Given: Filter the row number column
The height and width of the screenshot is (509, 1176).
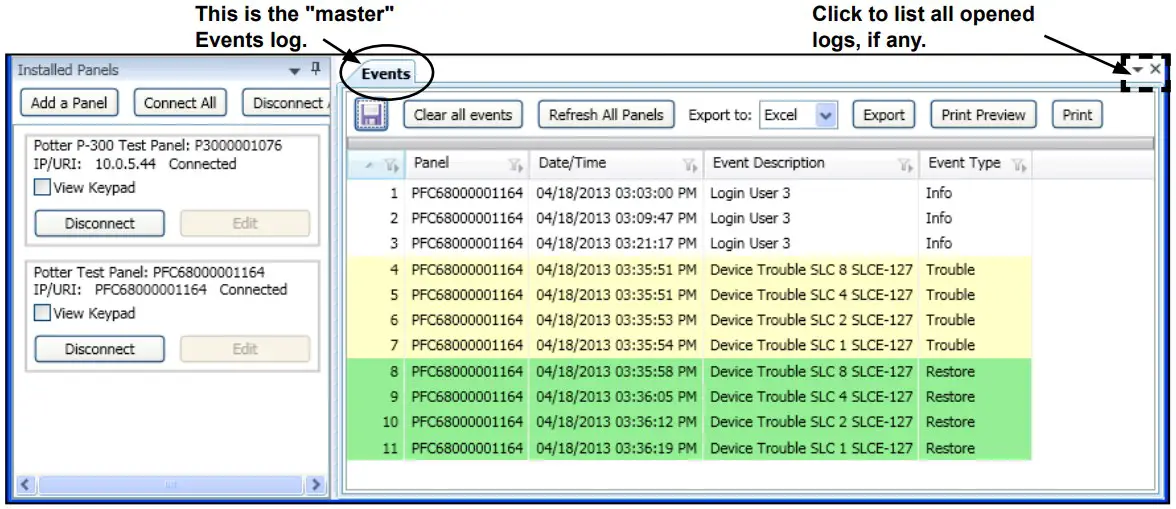Looking at the screenshot, I should (390, 164).
